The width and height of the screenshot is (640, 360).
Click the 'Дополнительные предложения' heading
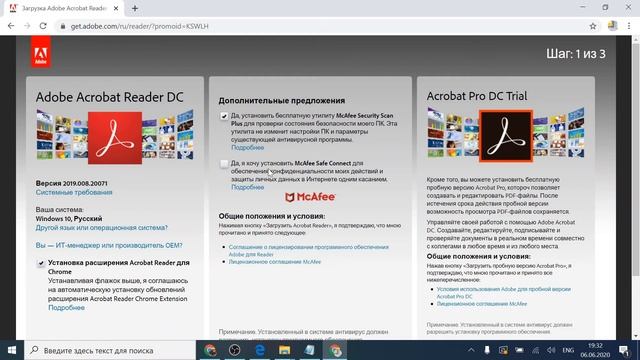(x=282, y=100)
